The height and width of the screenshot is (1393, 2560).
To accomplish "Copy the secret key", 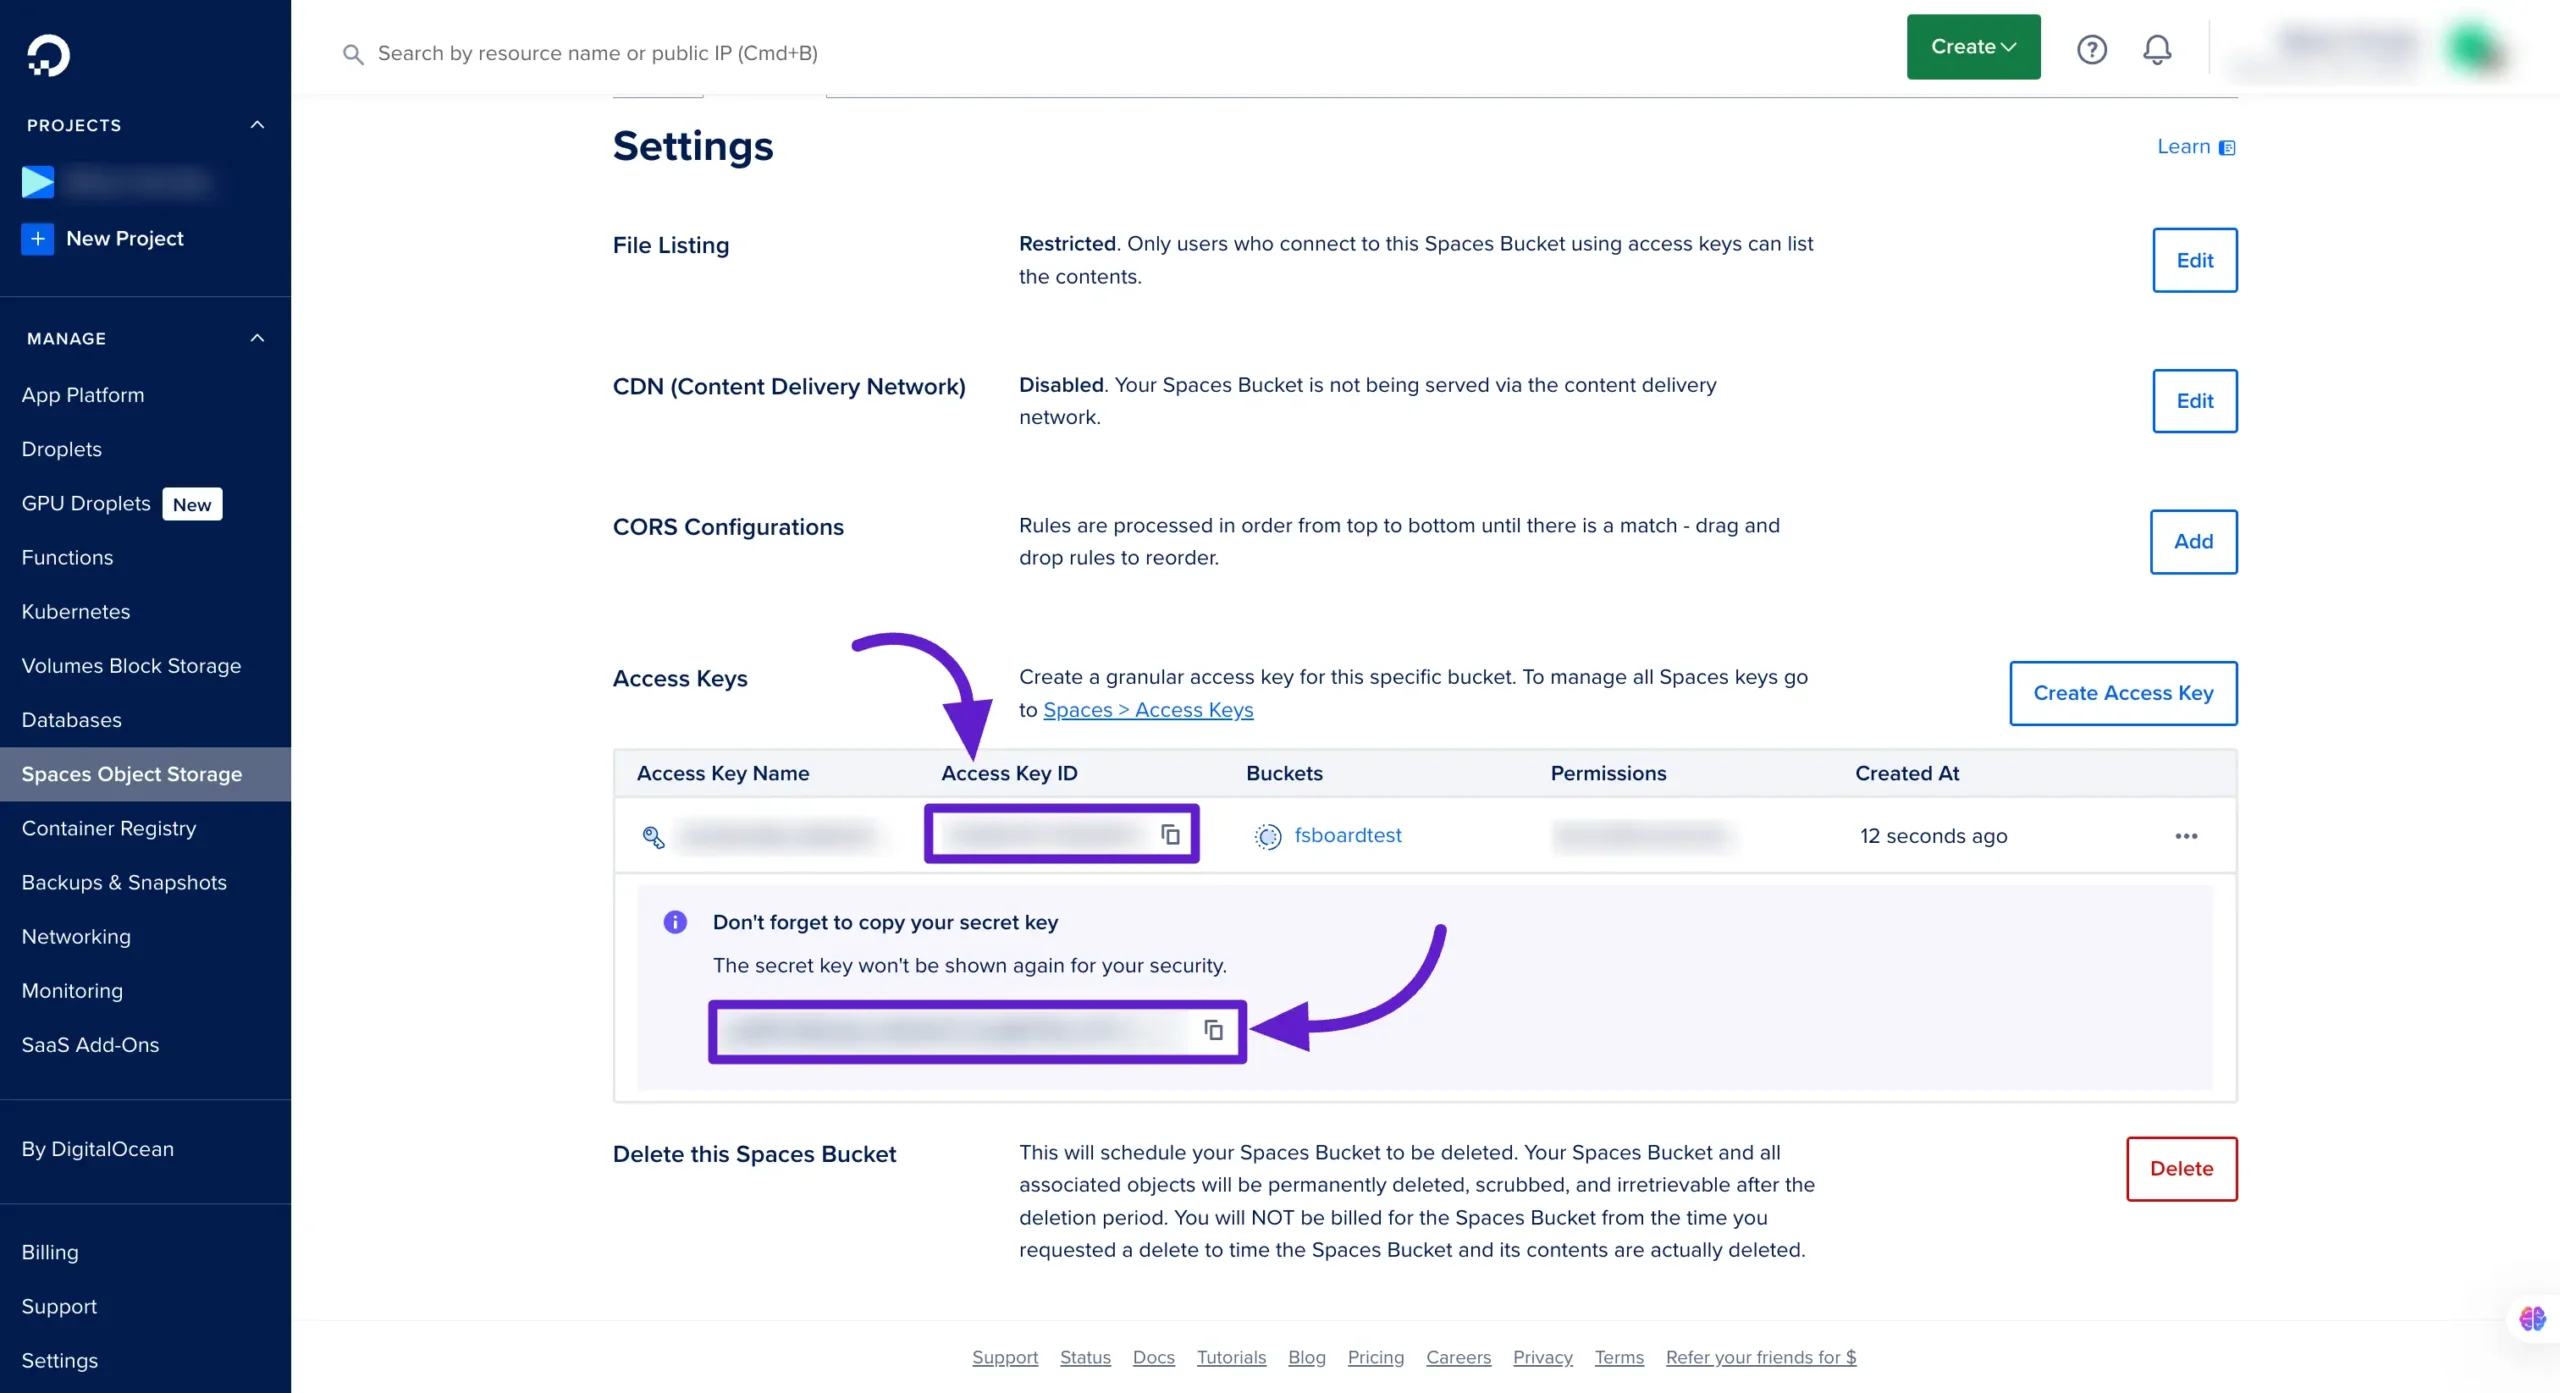I will (1213, 1030).
